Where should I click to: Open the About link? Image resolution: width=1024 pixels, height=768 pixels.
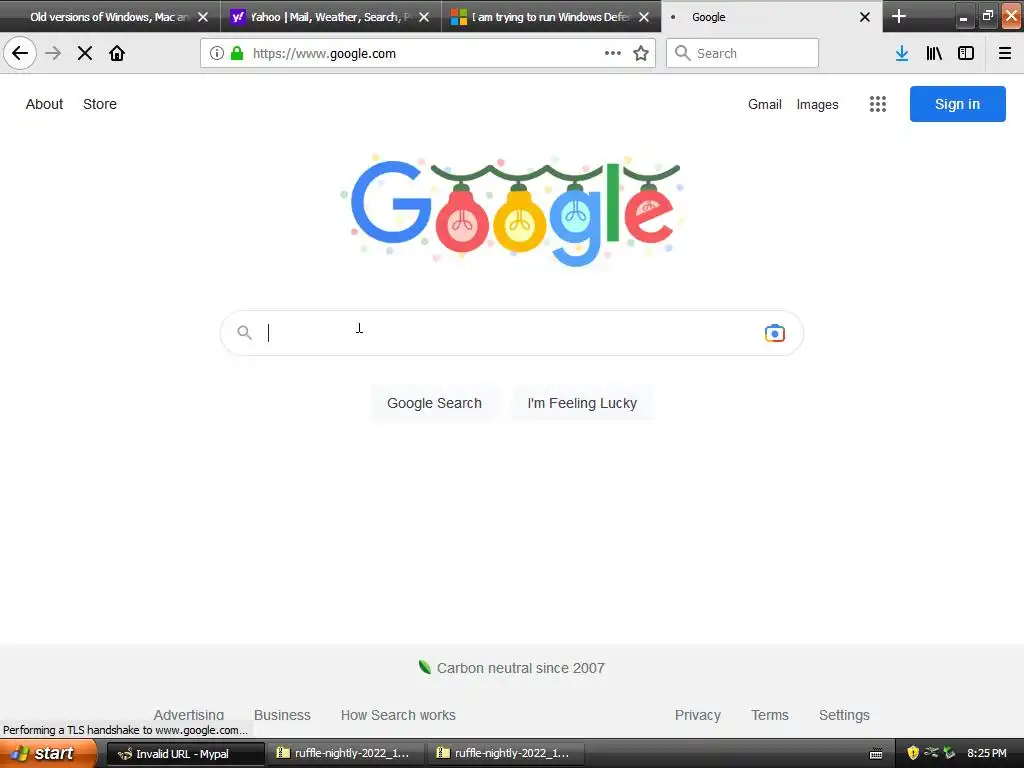[44, 104]
